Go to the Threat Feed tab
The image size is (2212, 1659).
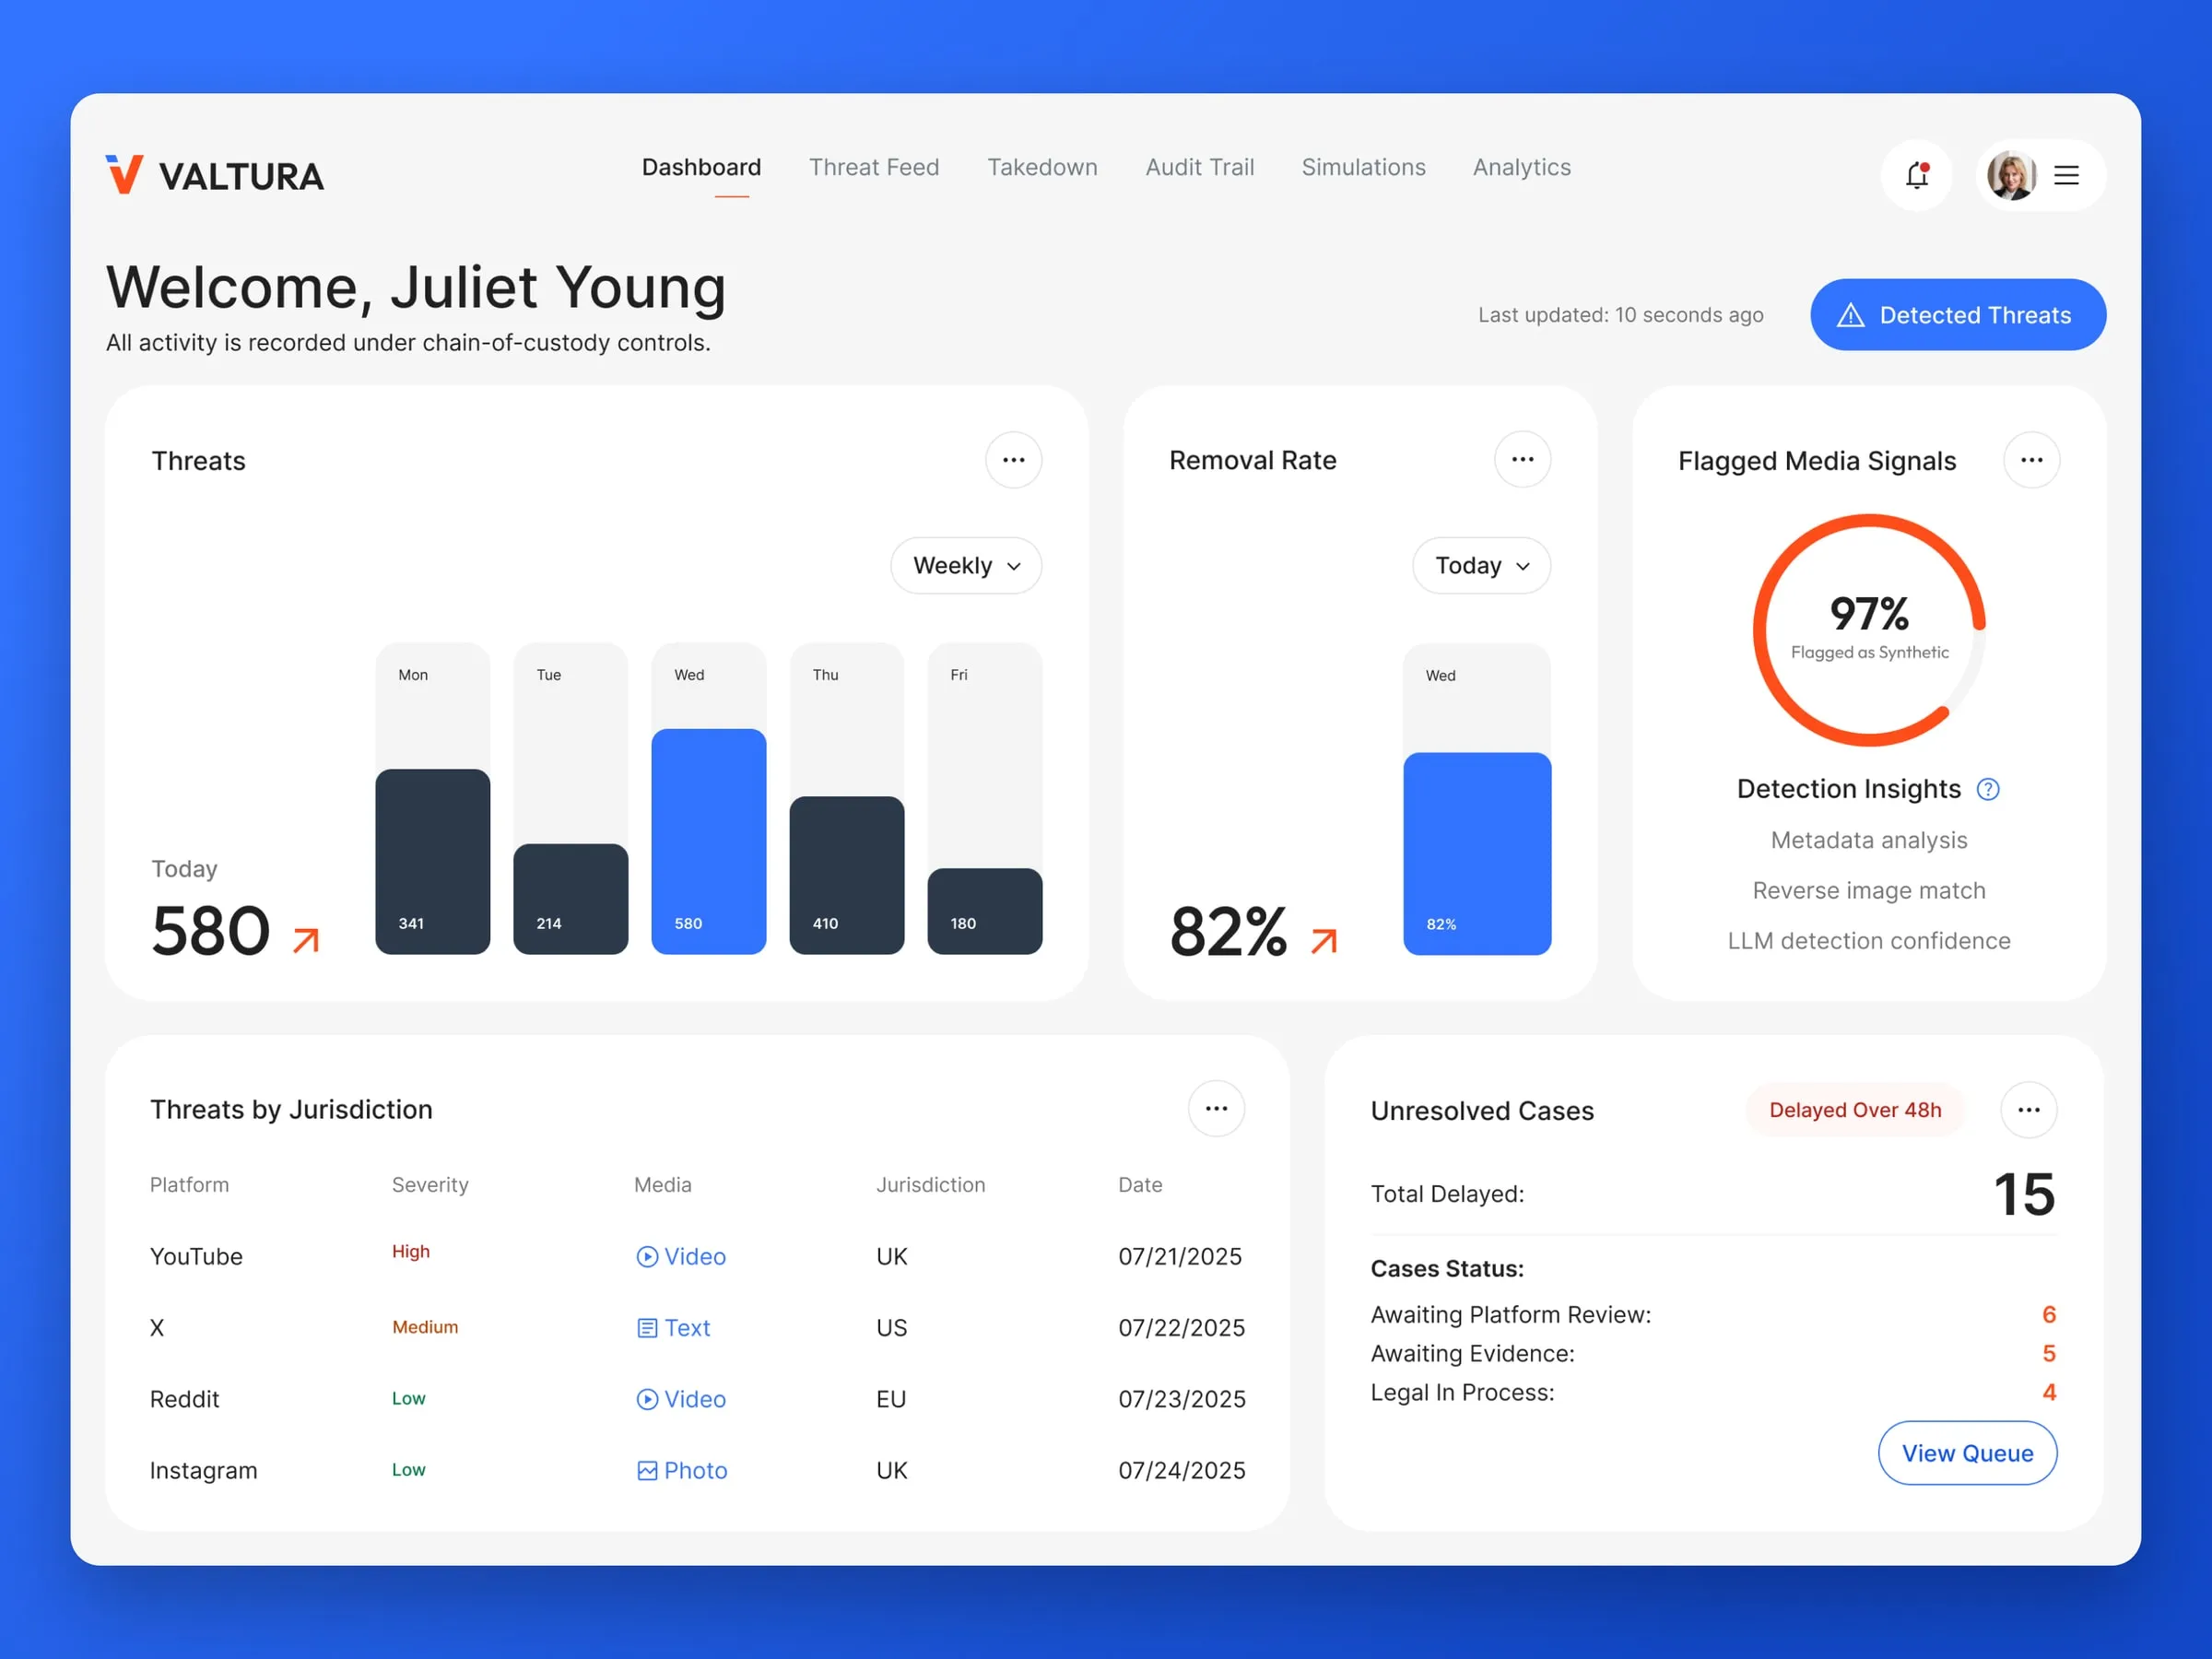tap(874, 167)
